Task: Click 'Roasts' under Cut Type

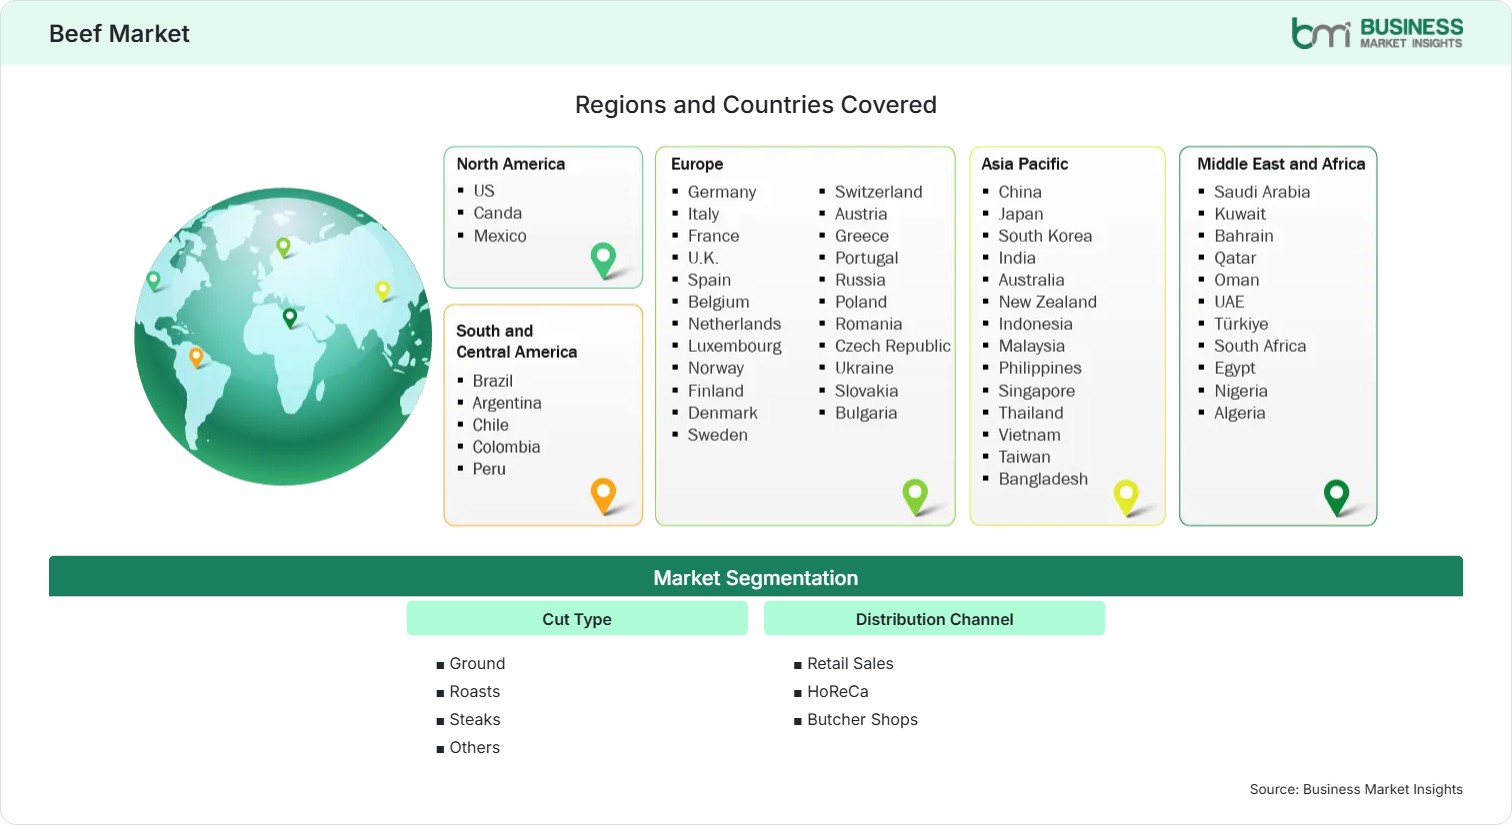Action: 475,692
